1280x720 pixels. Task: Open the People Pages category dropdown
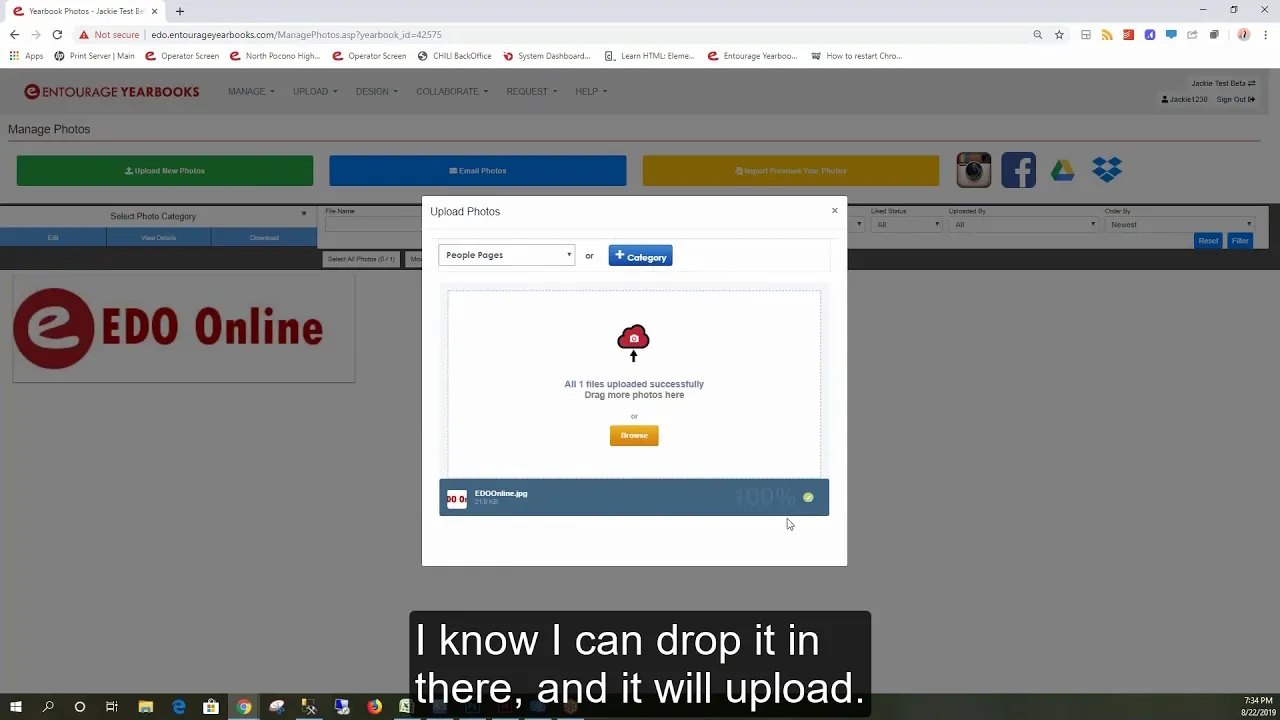(506, 255)
